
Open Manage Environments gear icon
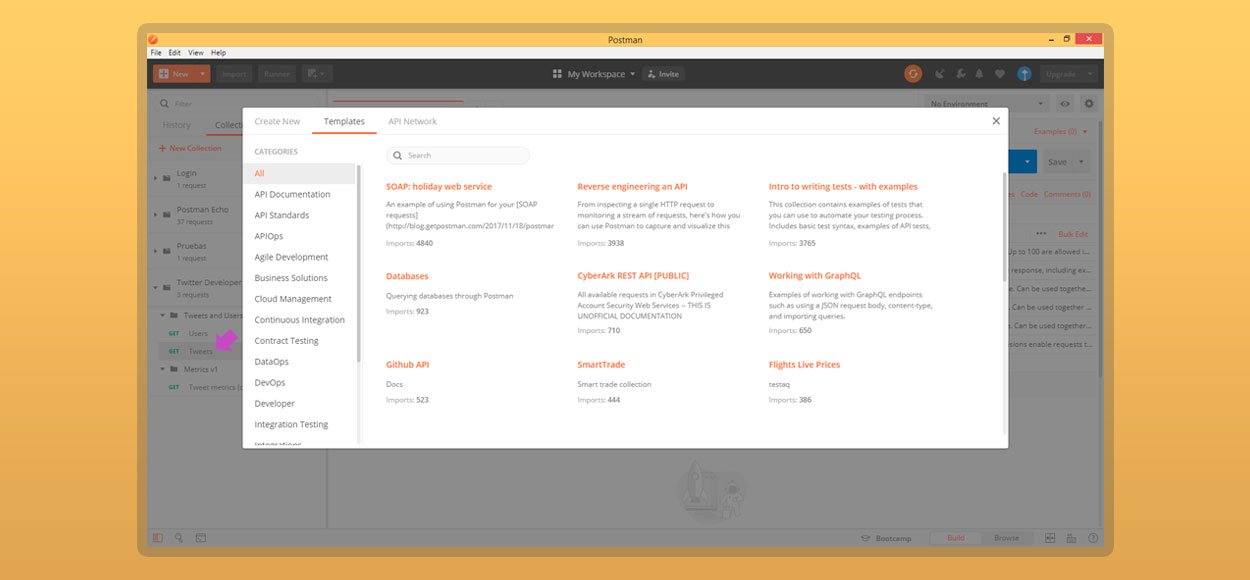pos(1089,104)
